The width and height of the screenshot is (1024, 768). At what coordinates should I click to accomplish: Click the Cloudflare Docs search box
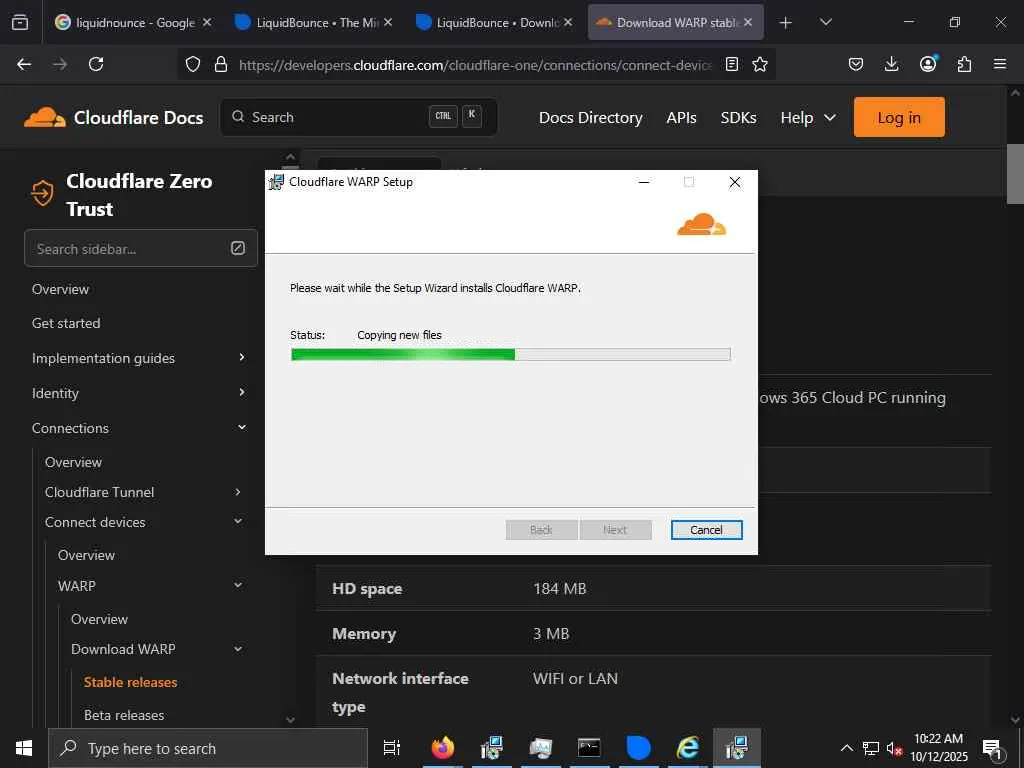358,117
